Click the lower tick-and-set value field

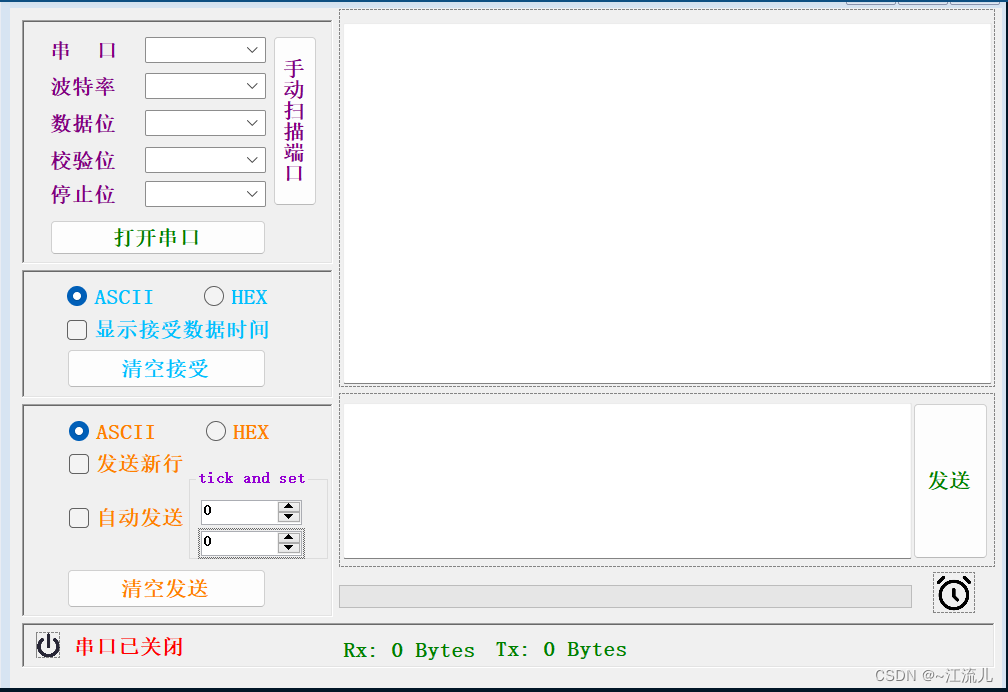[x=240, y=542]
